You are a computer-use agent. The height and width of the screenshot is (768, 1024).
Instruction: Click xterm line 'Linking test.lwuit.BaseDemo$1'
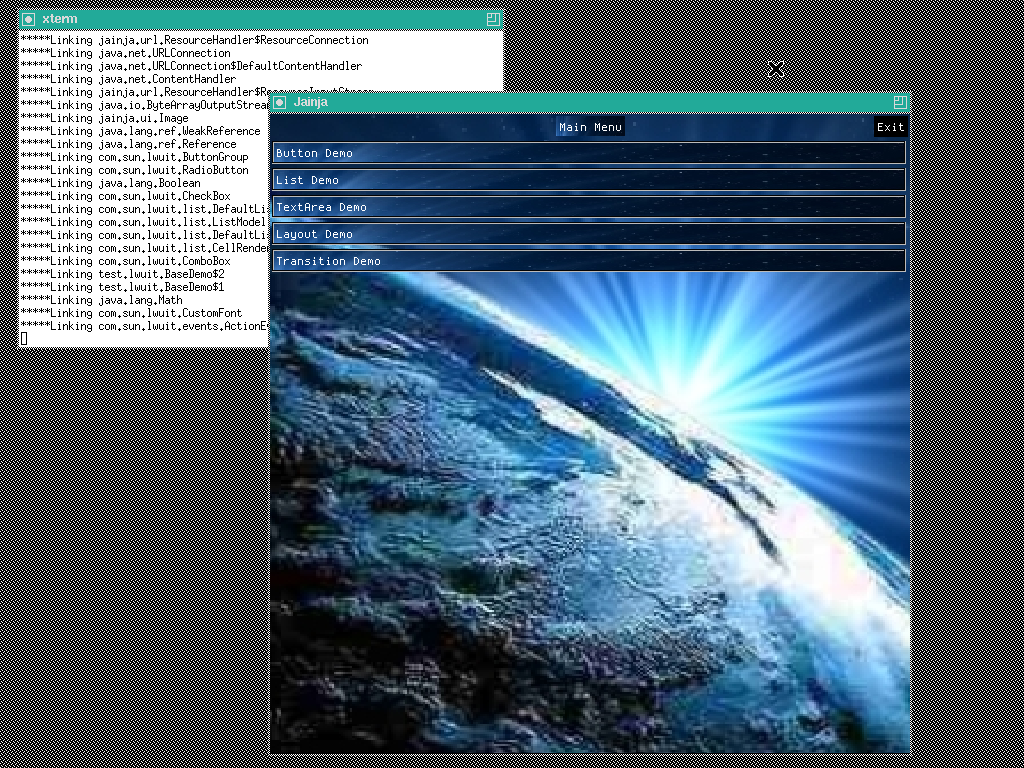pos(122,287)
